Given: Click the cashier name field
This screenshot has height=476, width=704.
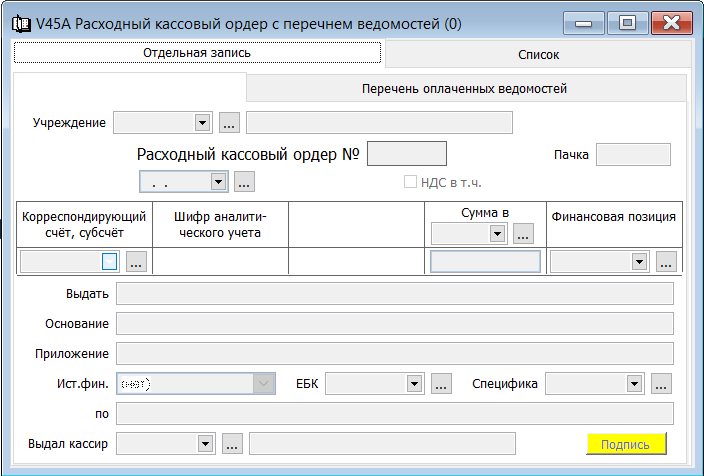Looking at the screenshot, I should click(383, 444).
